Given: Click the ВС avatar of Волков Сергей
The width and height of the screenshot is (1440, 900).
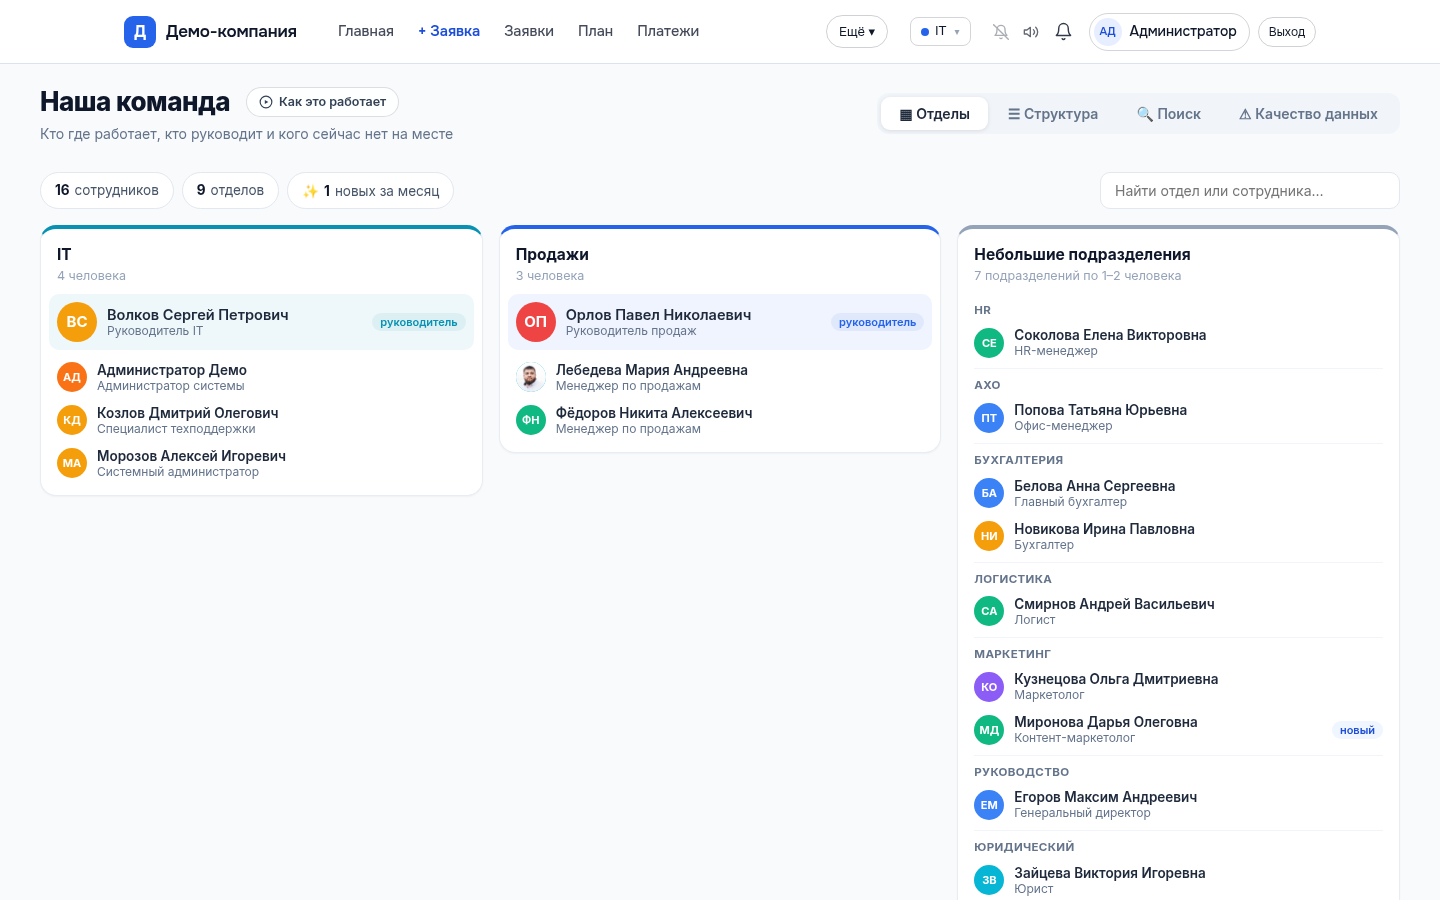Looking at the screenshot, I should [77, 322].
